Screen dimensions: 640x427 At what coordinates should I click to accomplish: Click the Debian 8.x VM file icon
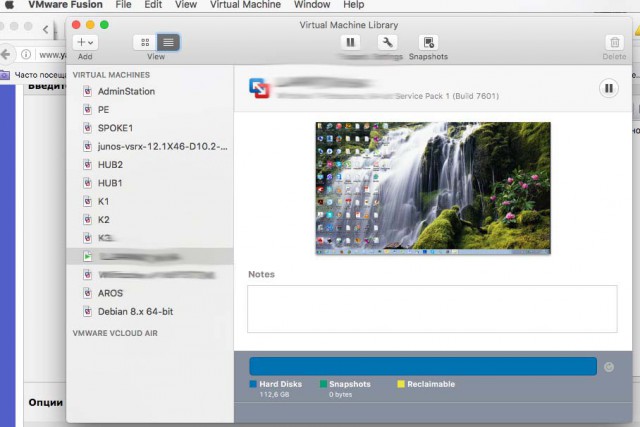[x=87, y=311]
